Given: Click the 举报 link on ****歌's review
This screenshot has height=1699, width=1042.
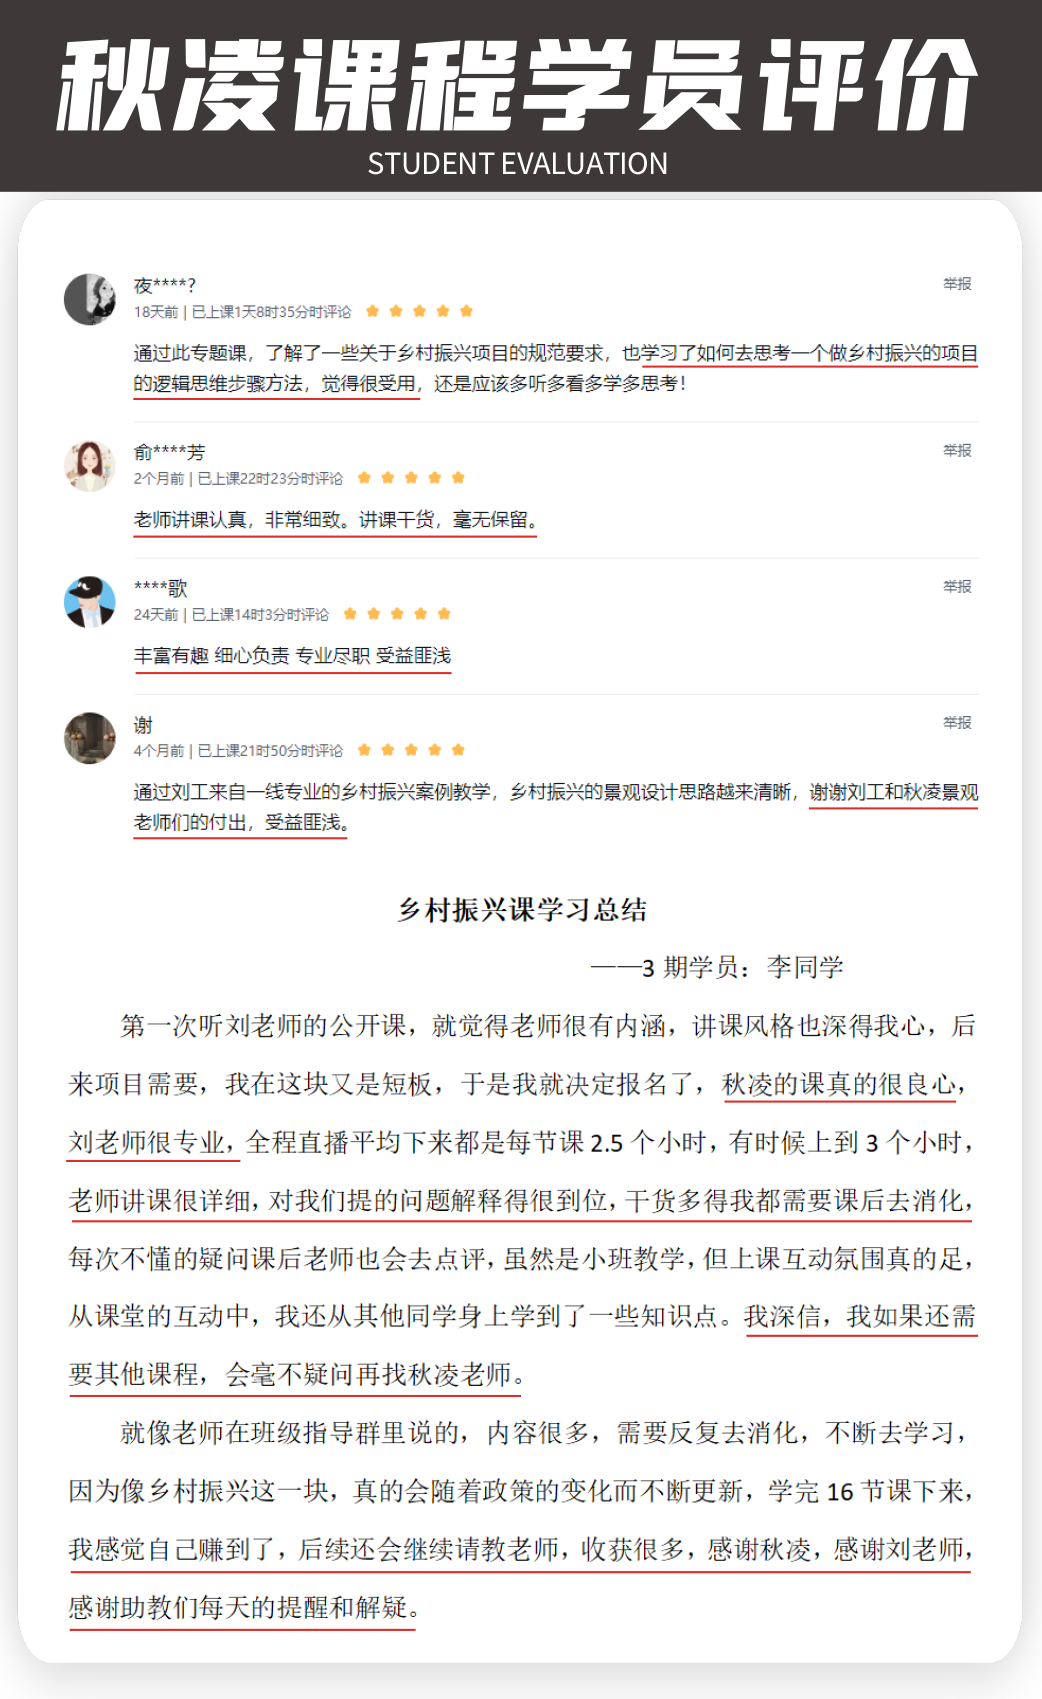Looking at the screenshot, I should point(957,587).
